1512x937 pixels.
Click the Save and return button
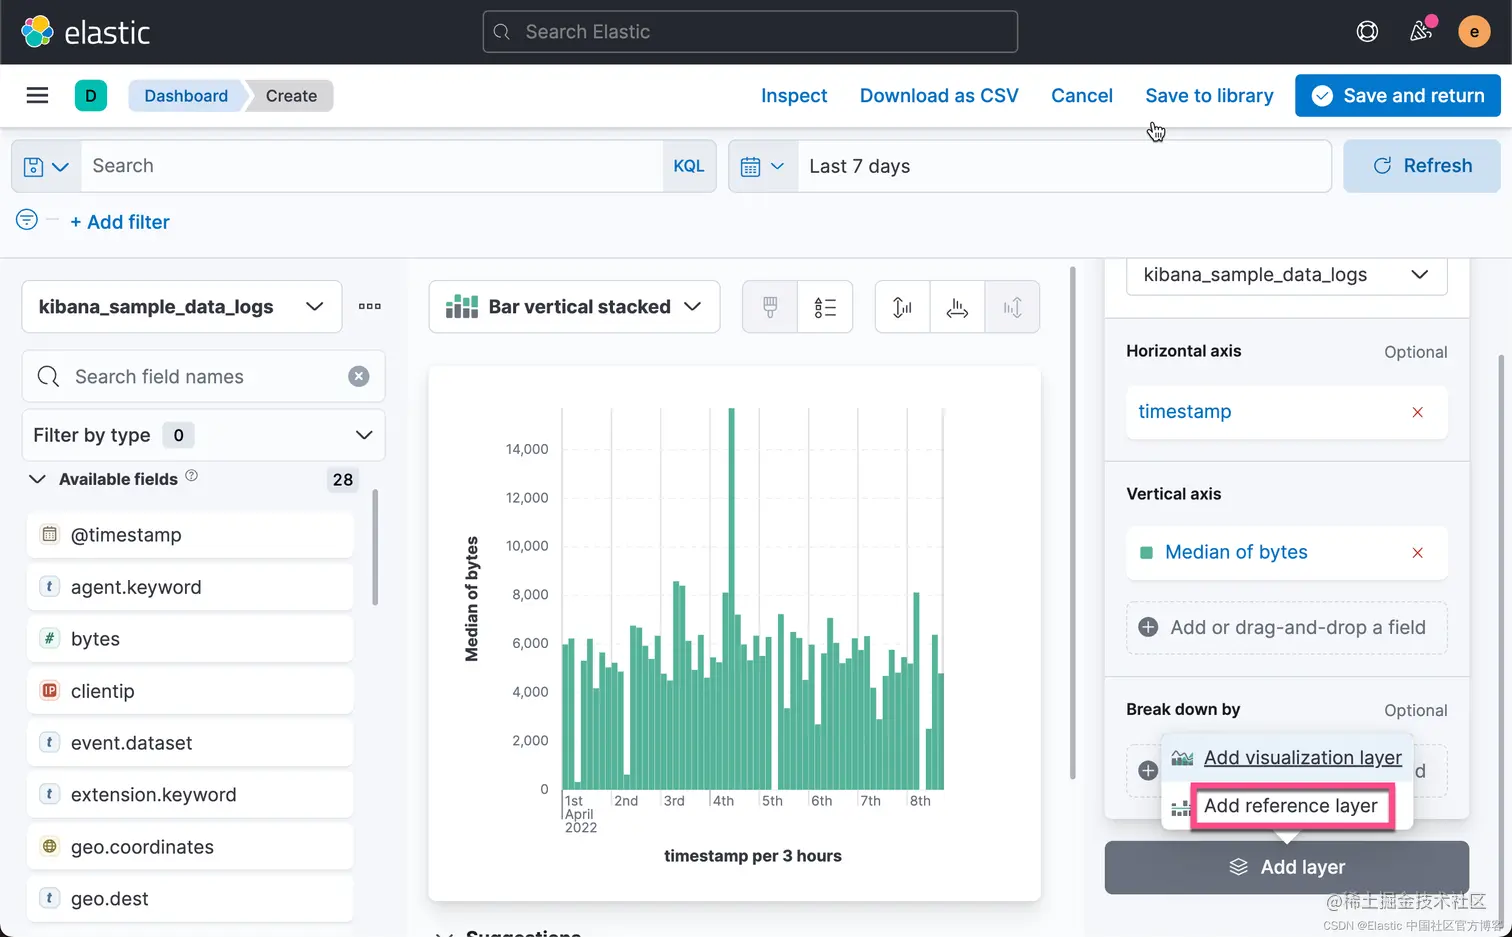1398,96
